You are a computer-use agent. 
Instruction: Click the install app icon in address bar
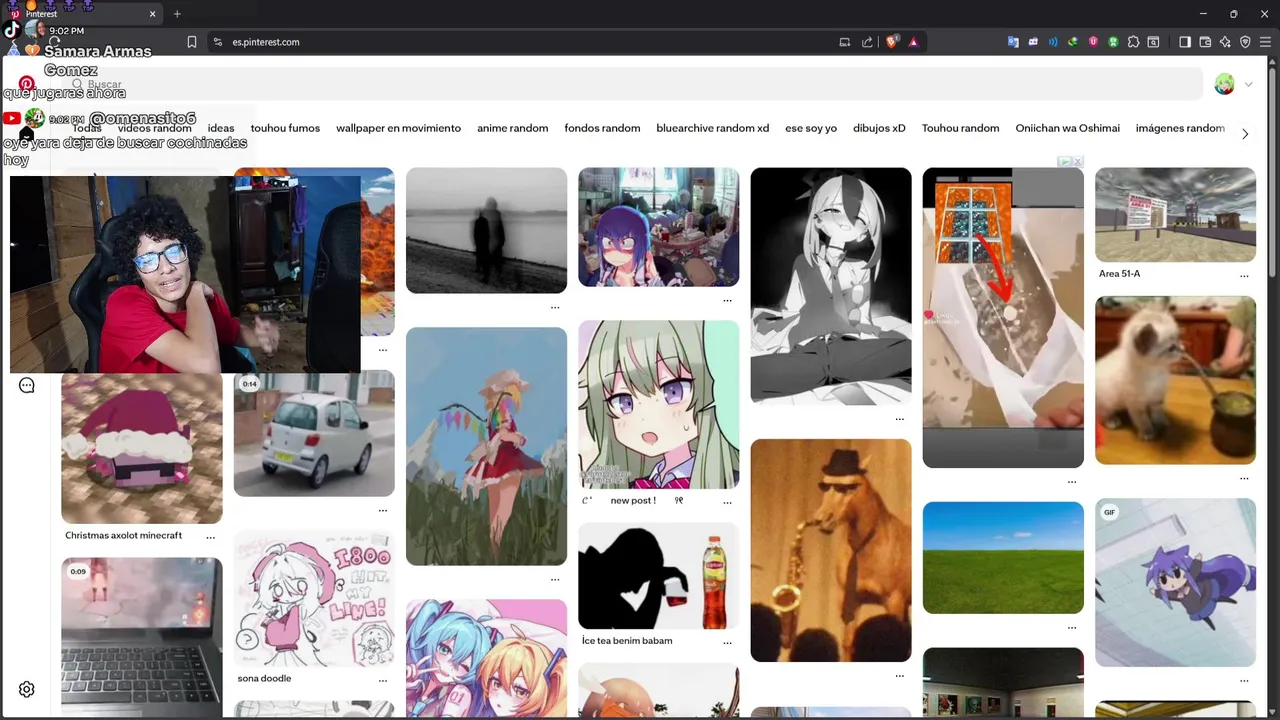[x=845, y=42]
